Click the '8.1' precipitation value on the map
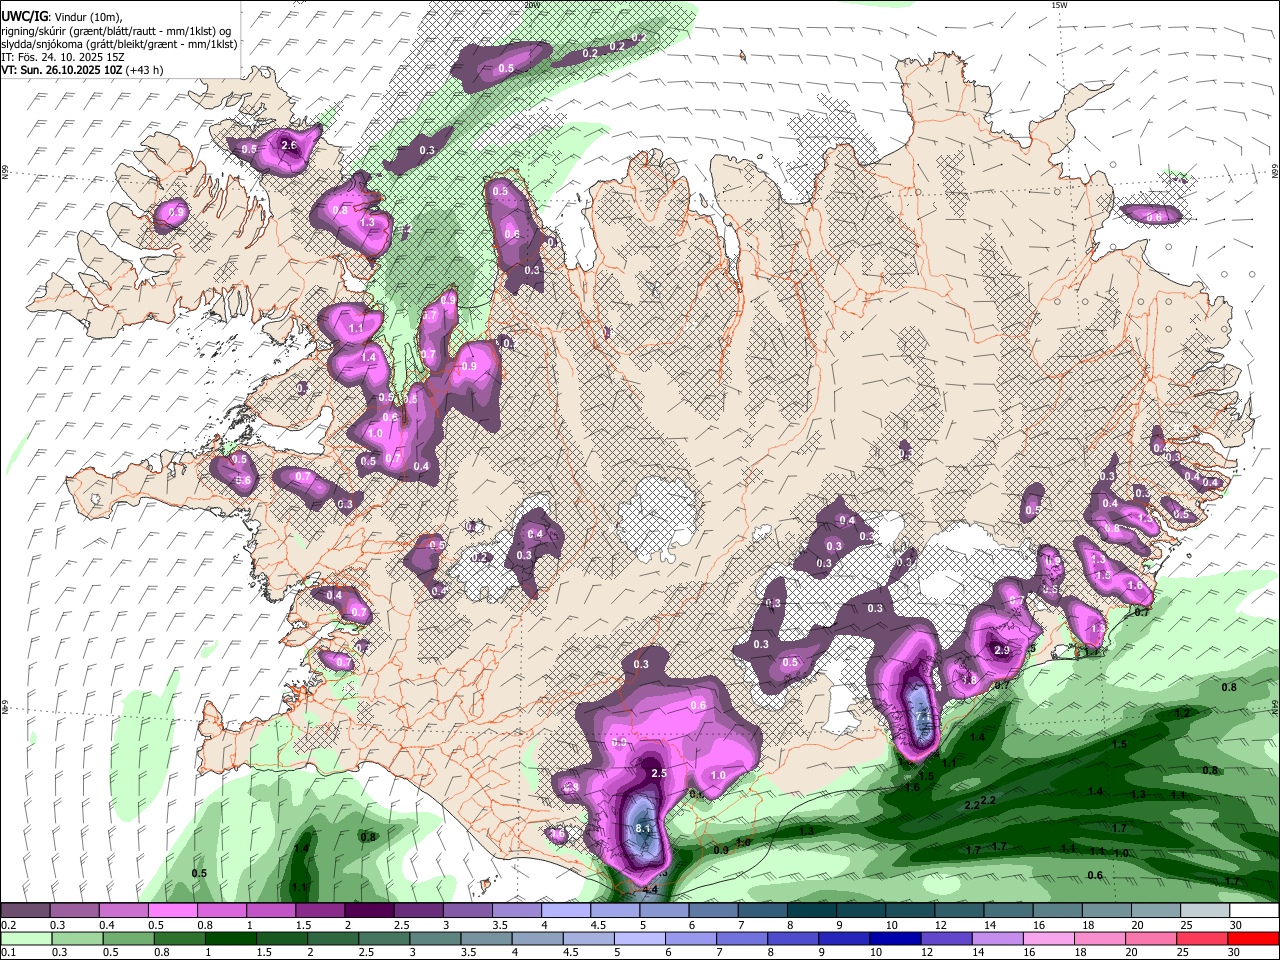The width and height of the screenshot is (1280, 960). 643,829
